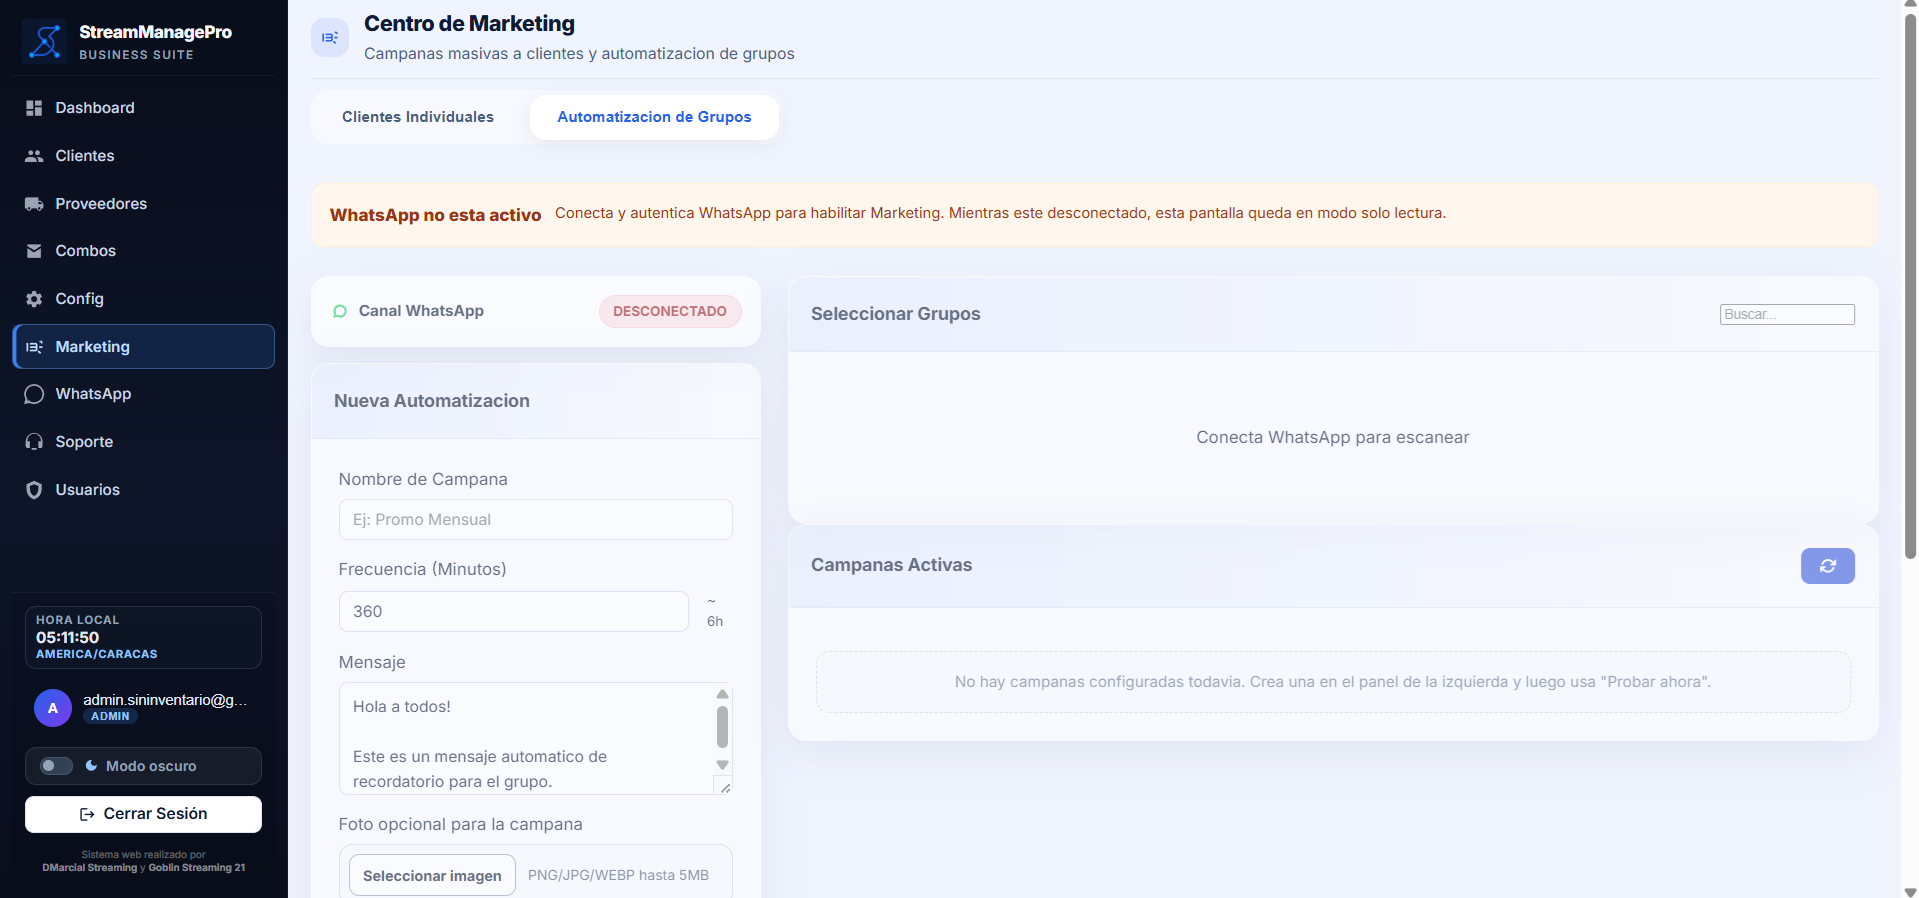This screenshot has width=1919, height=898.
Task: Click the Usuarios shield icon
Action: click(x=34, y=490)
